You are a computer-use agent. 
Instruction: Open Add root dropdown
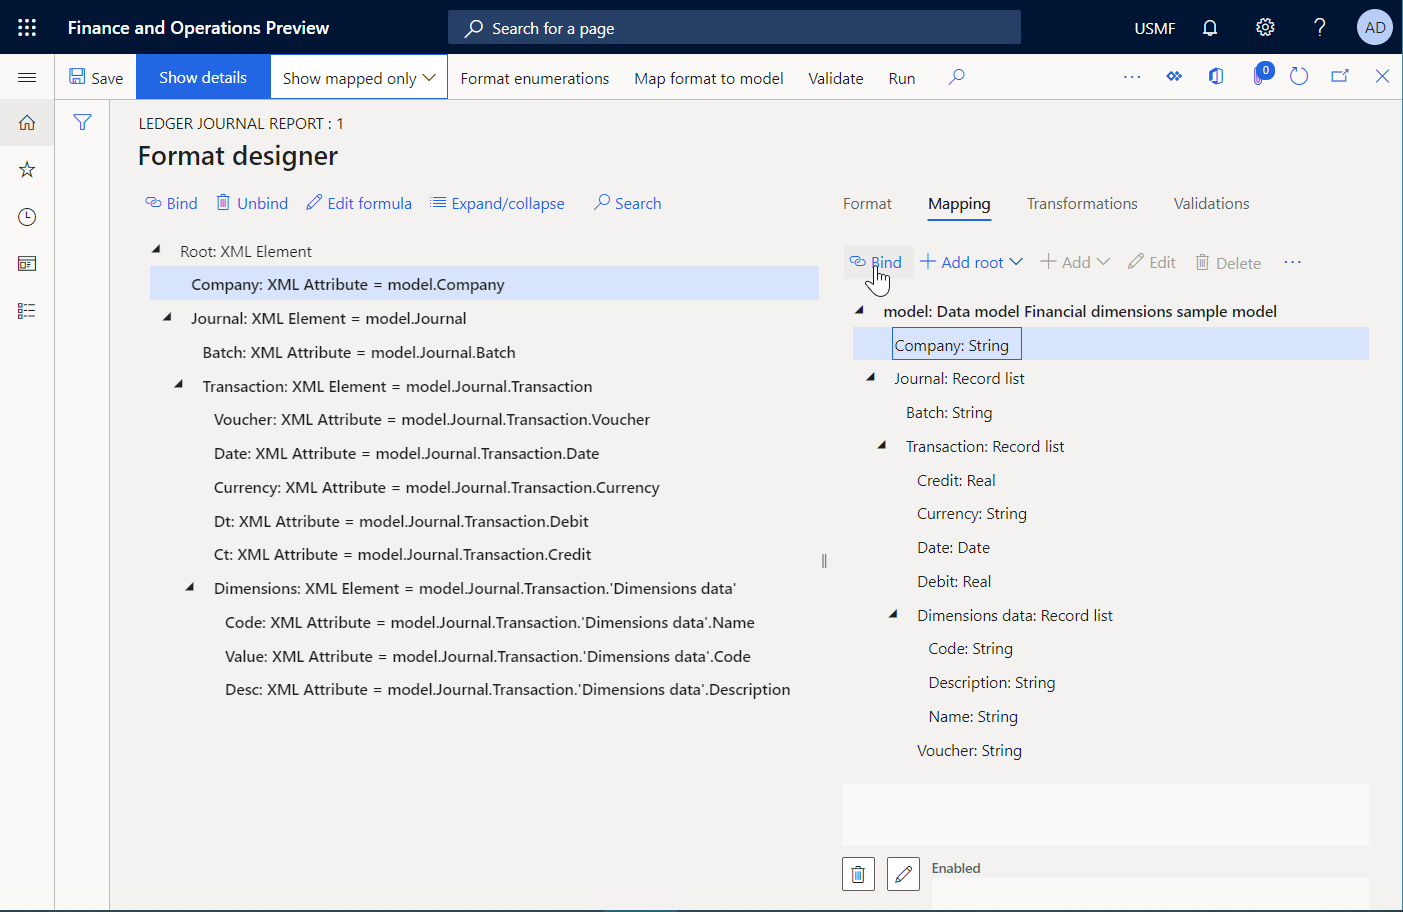coord(971,262)
